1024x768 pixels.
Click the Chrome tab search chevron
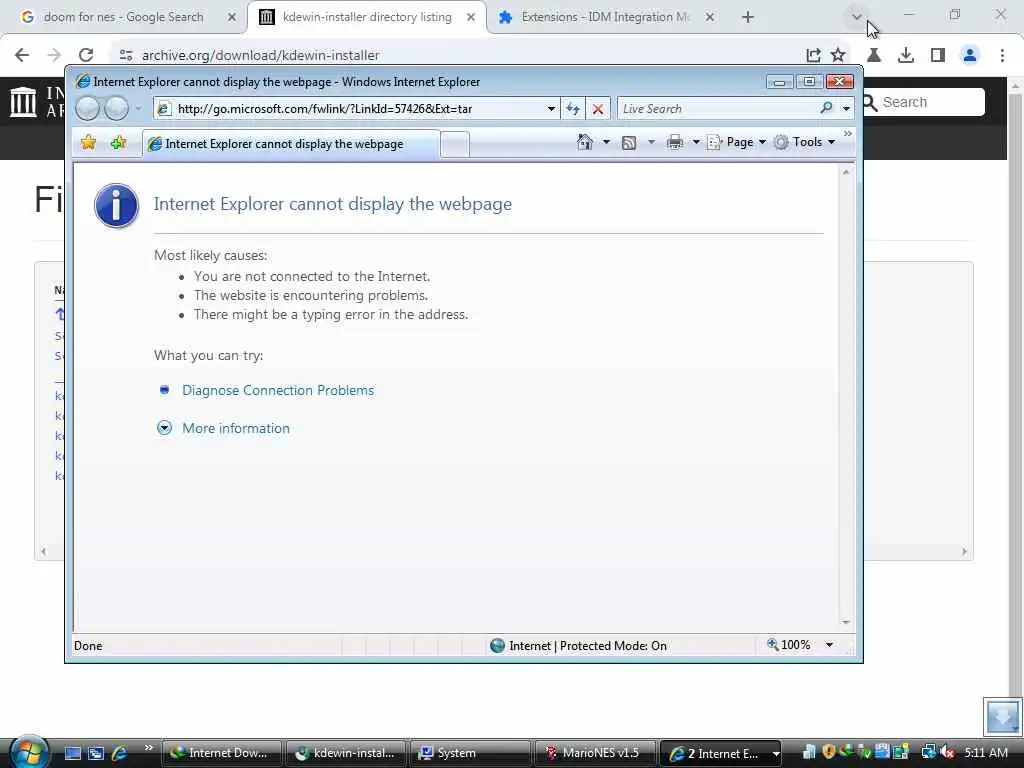click(857, 16)
